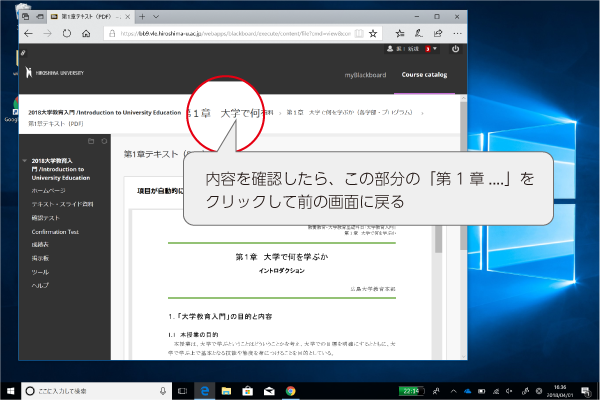
Task: Open Task View from the taskbar
Action: point(183,391)
